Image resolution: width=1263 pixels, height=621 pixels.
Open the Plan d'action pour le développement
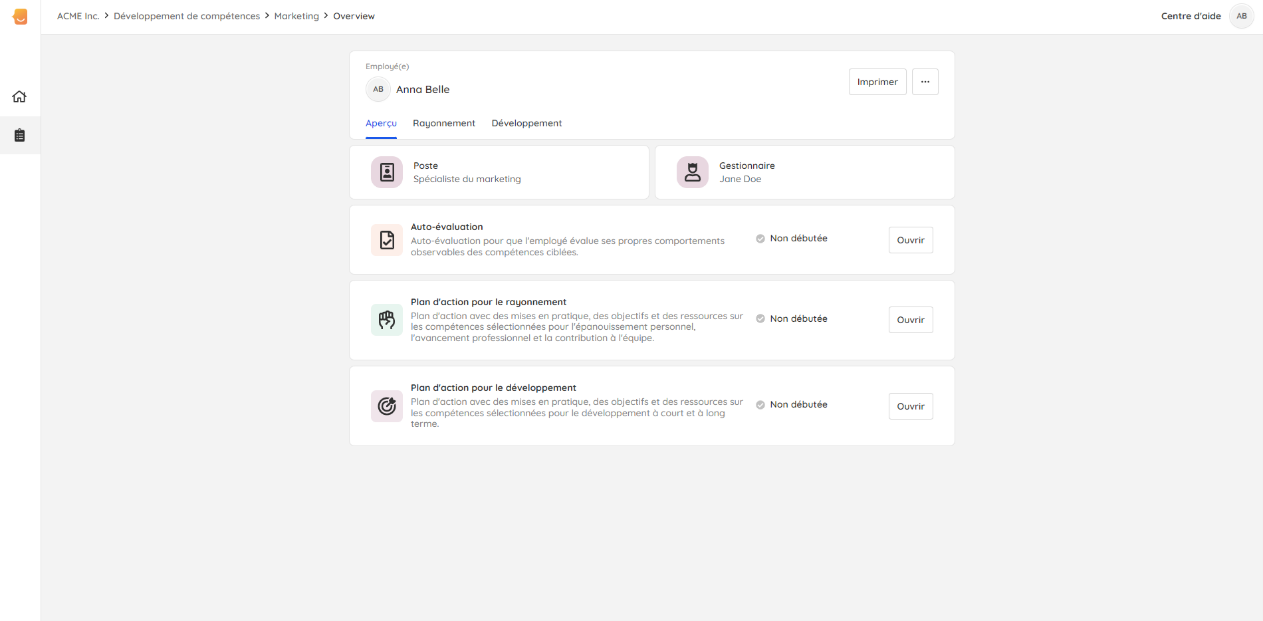[x=911, y=406]
